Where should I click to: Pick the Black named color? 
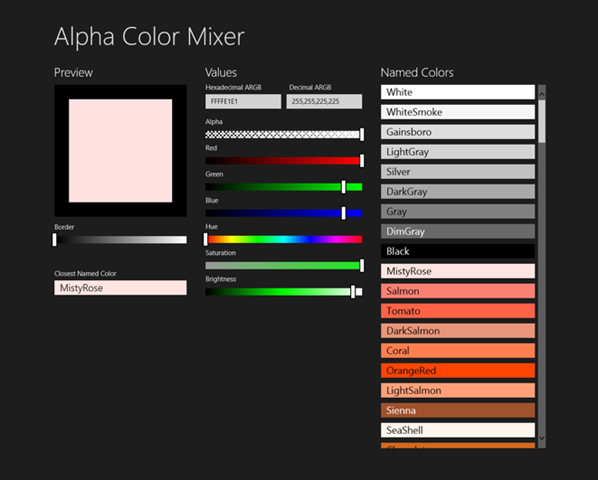coord(458,251)
